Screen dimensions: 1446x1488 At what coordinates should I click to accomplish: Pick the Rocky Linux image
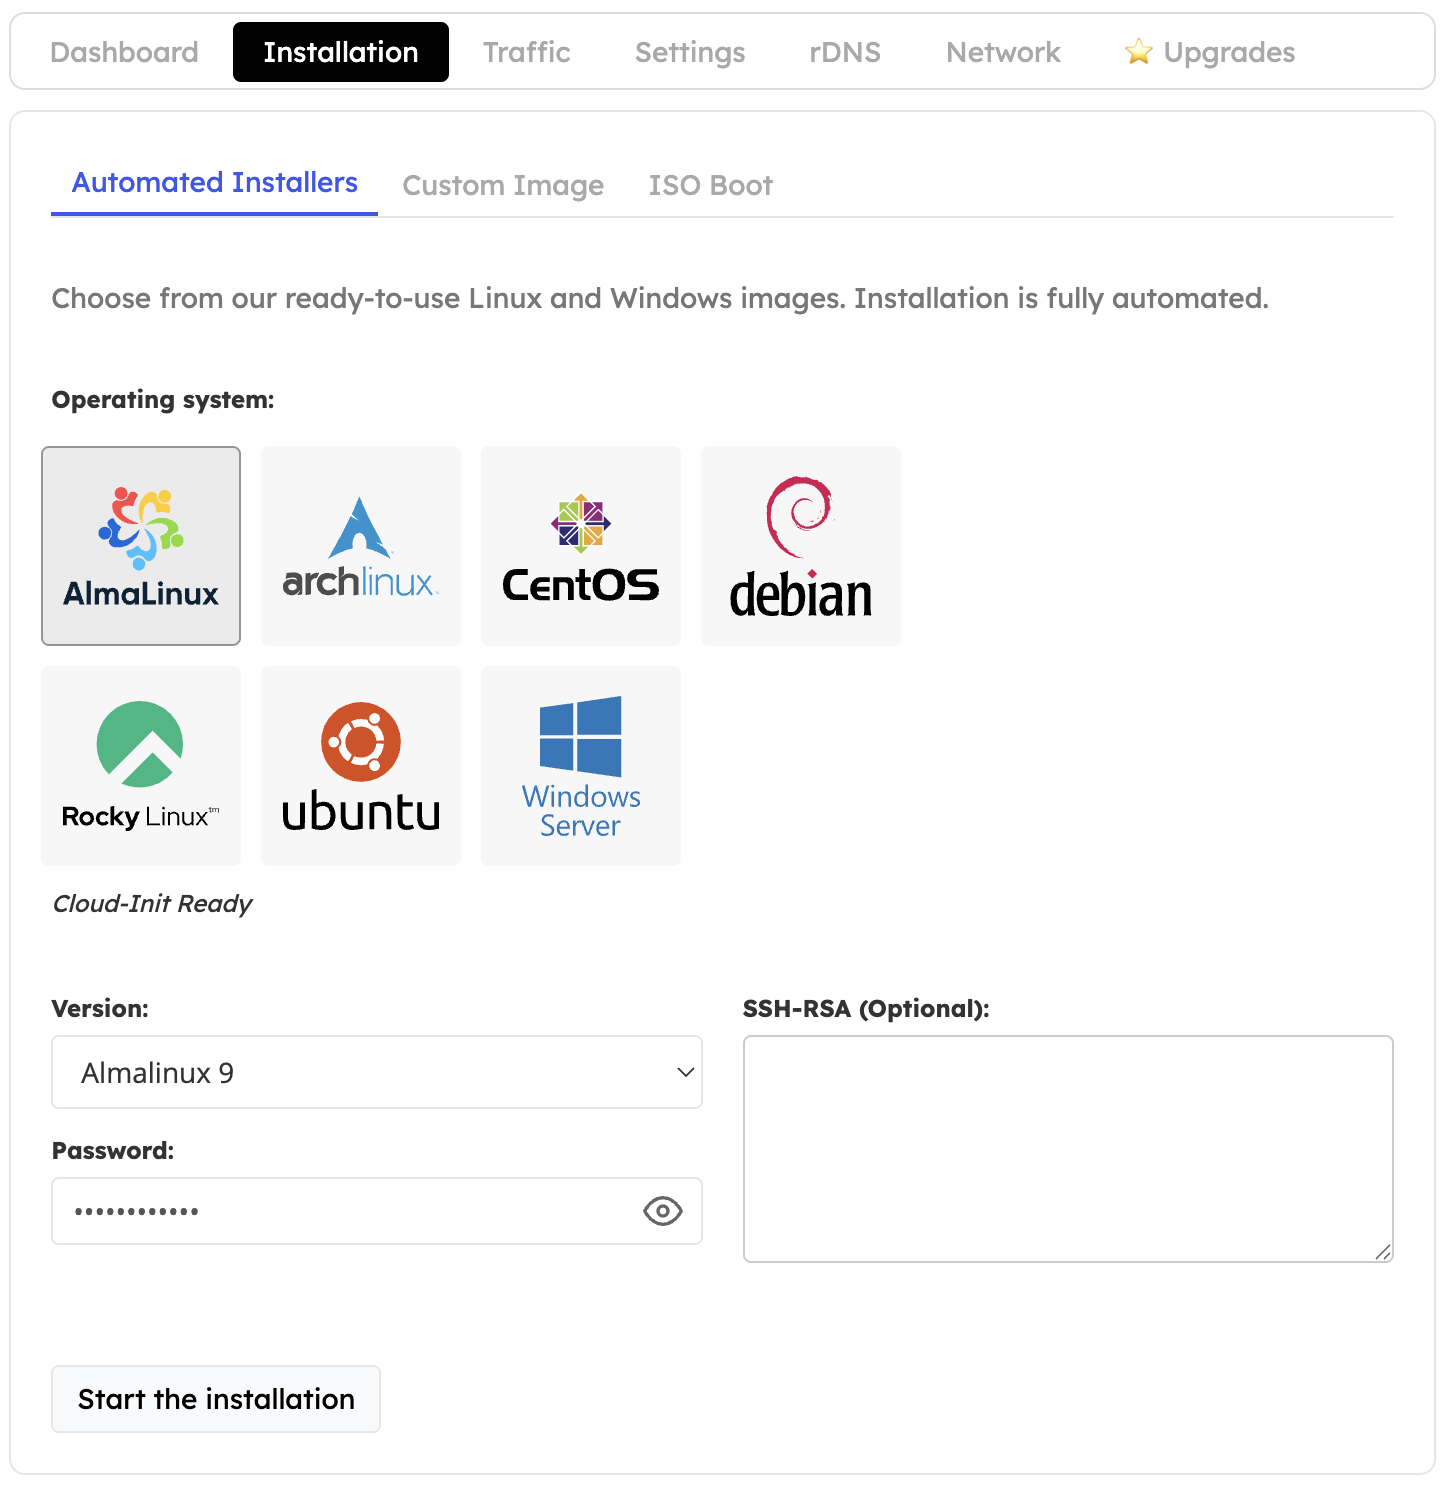140,765
